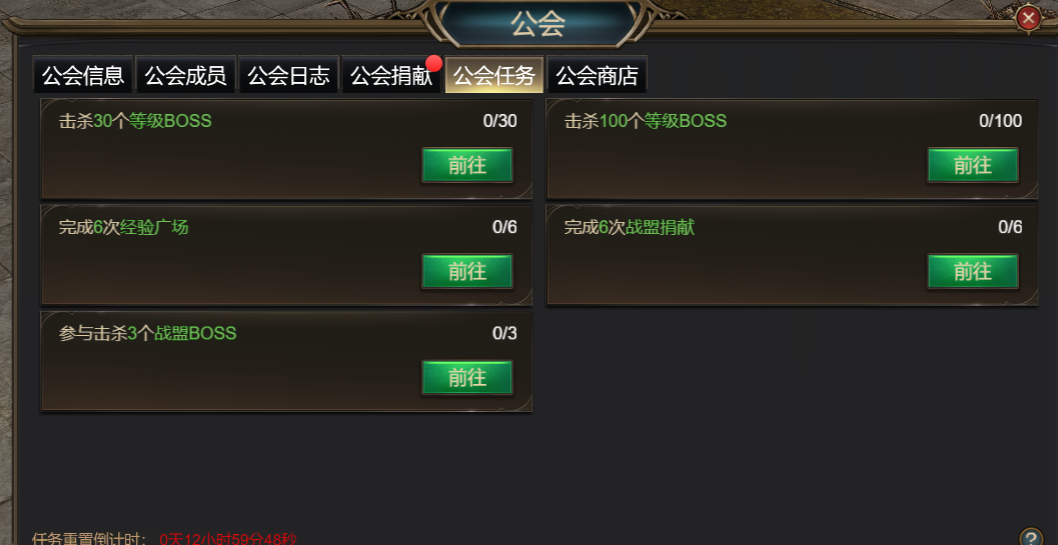Select the active 公会任务 tab

point(494,76)
